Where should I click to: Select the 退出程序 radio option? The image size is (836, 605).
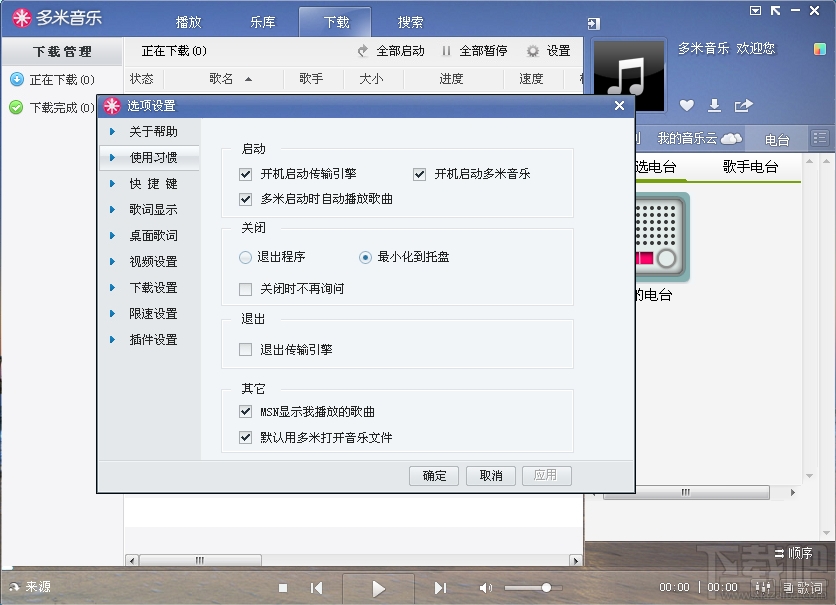coord(244,257)
